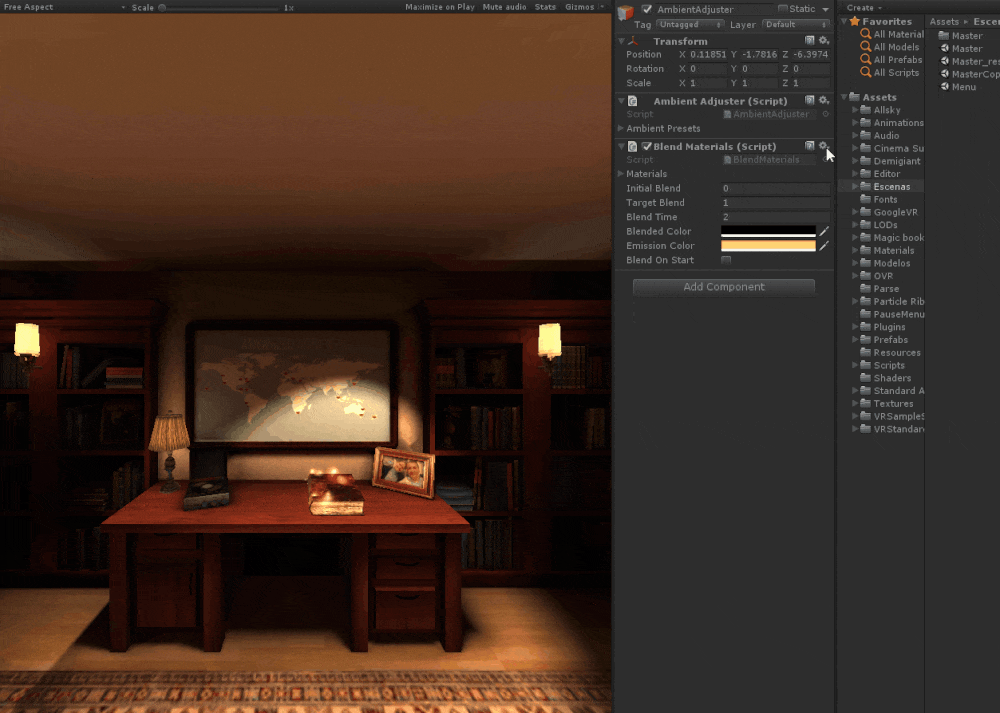Open Parse folder in Assets tree
This screenshot has height=713, width=1000.
[879, 288]
